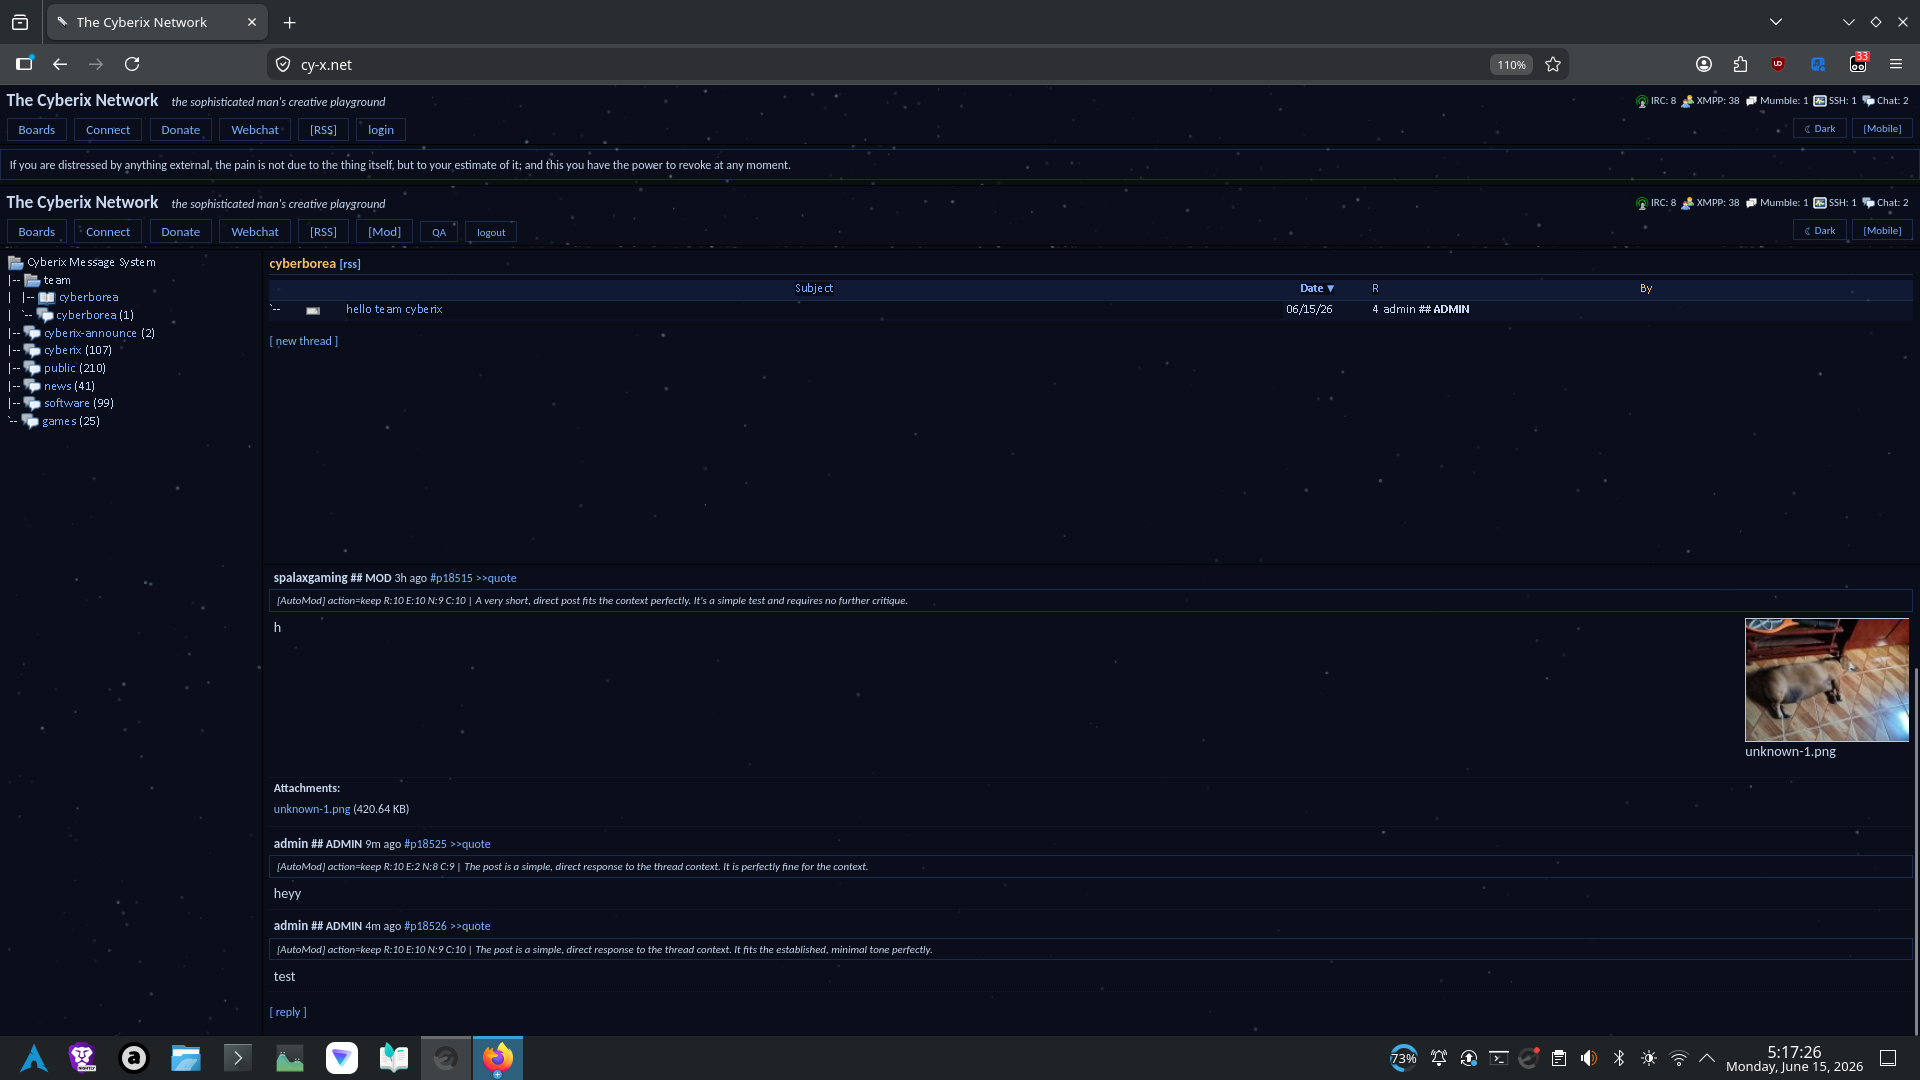Click the [ reply ] link
This screenshot has height=1080, width=1920.
[288, 1012]
